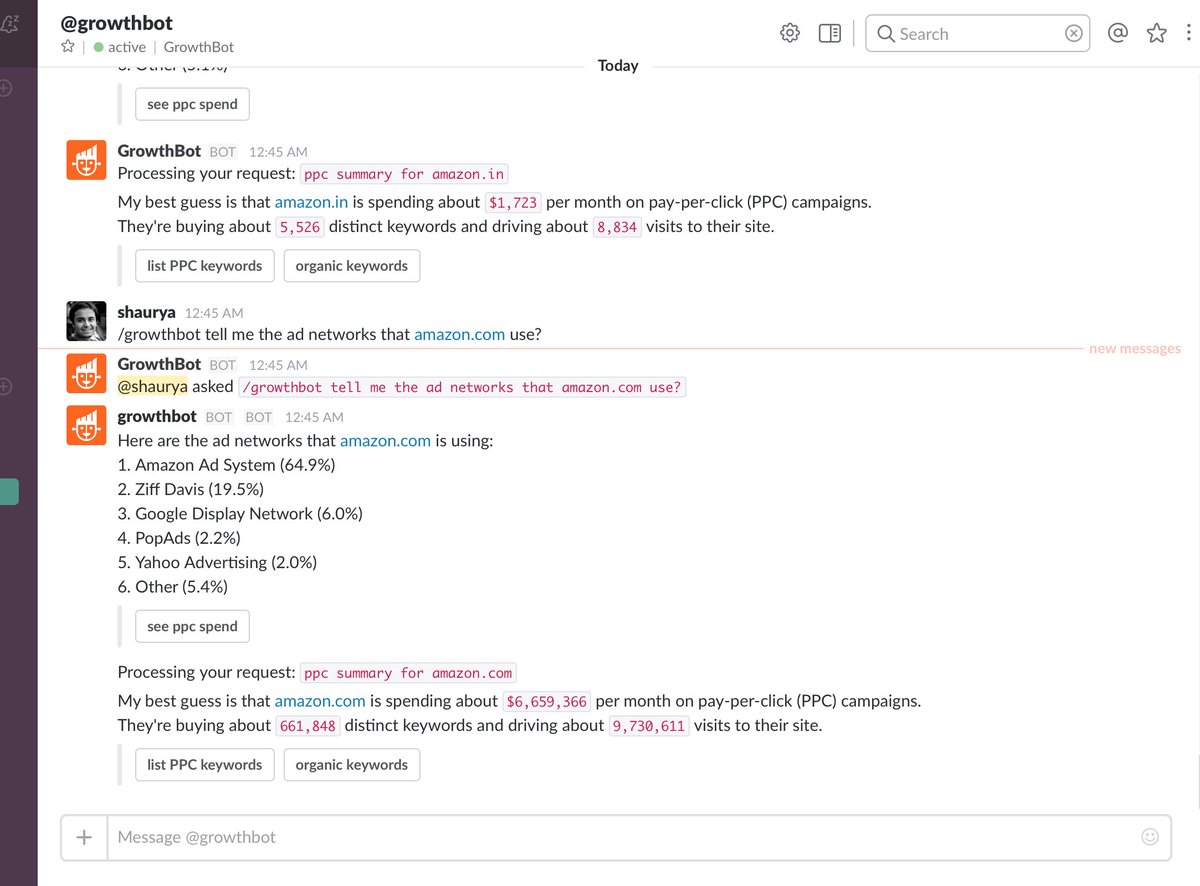
Task: Click the @shaurya mention
Action: click(x=153, y=386)
